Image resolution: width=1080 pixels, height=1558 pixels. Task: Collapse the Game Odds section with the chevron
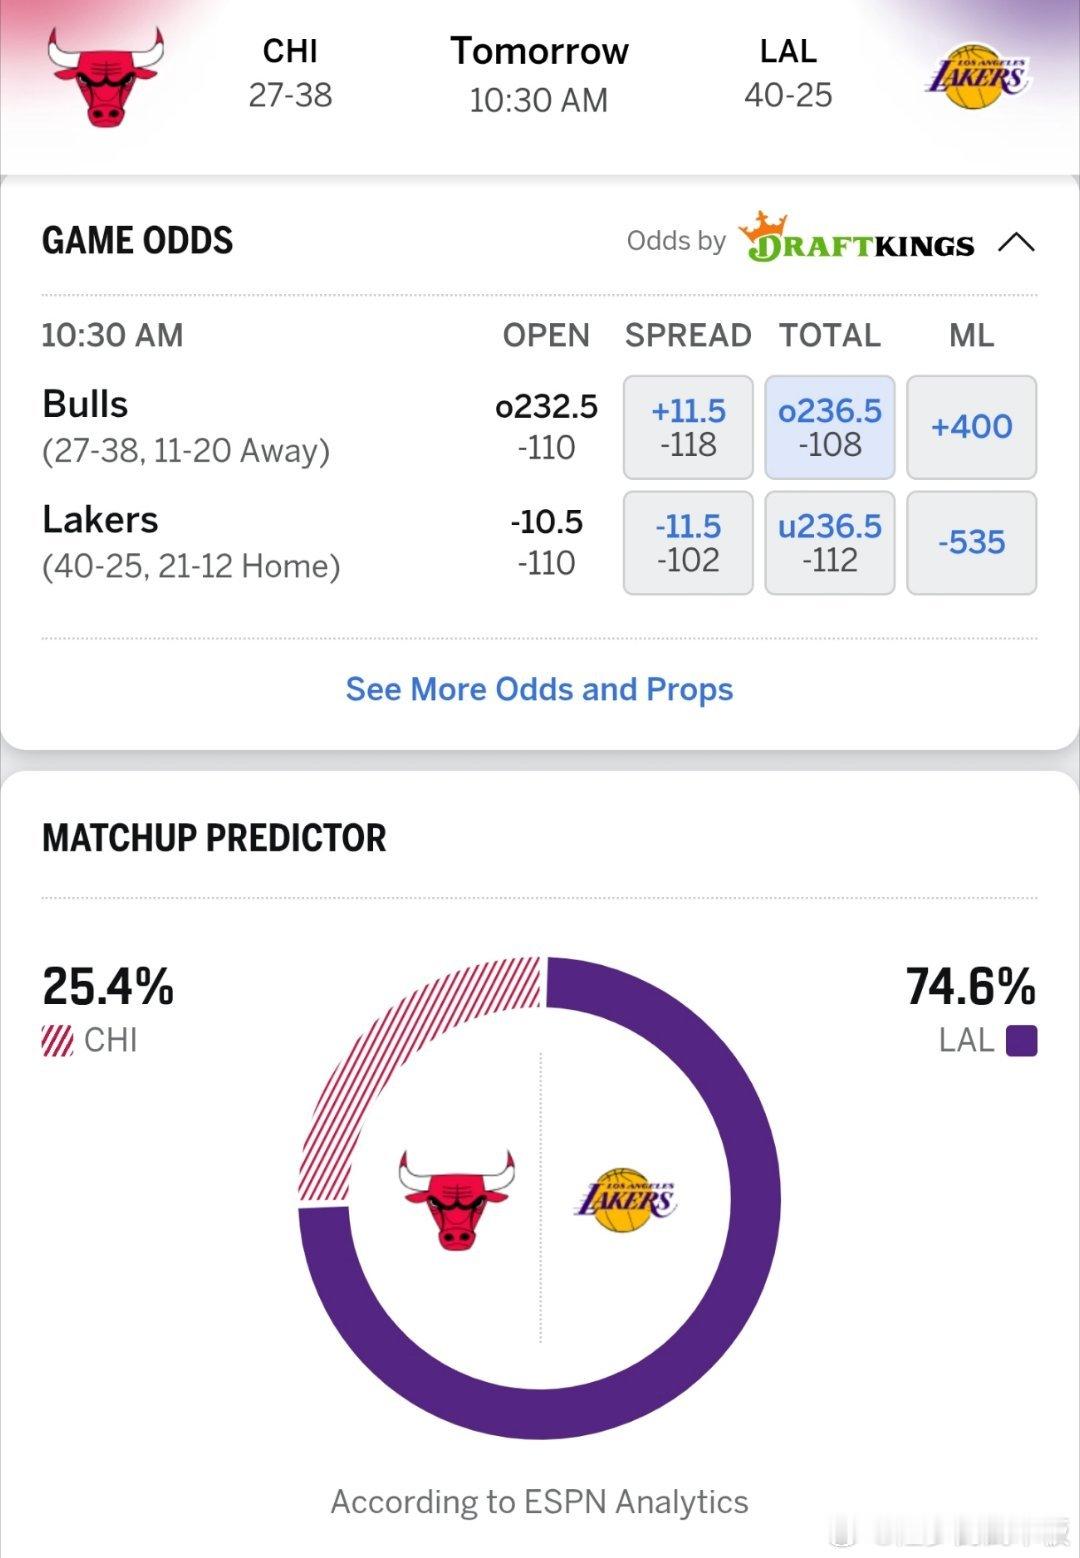(x=1019, y=240)
